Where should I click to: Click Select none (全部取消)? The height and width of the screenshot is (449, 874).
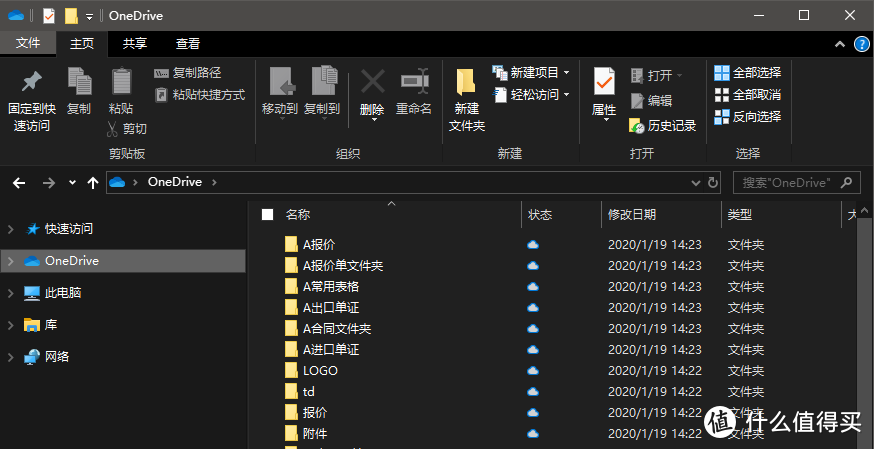pos(747,95)
